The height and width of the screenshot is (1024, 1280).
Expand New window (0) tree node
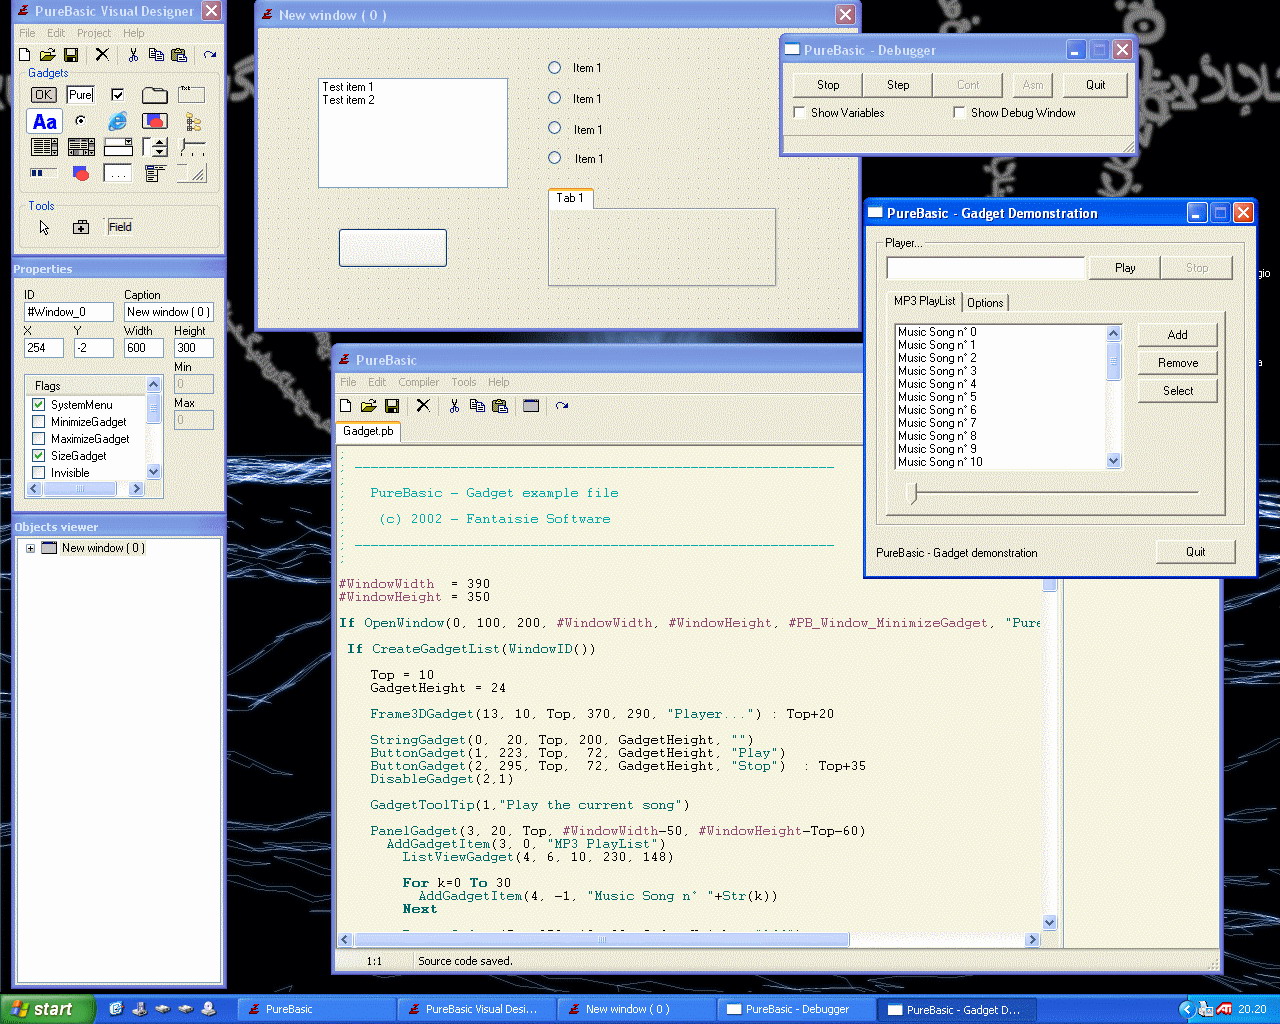click(30, 548)
